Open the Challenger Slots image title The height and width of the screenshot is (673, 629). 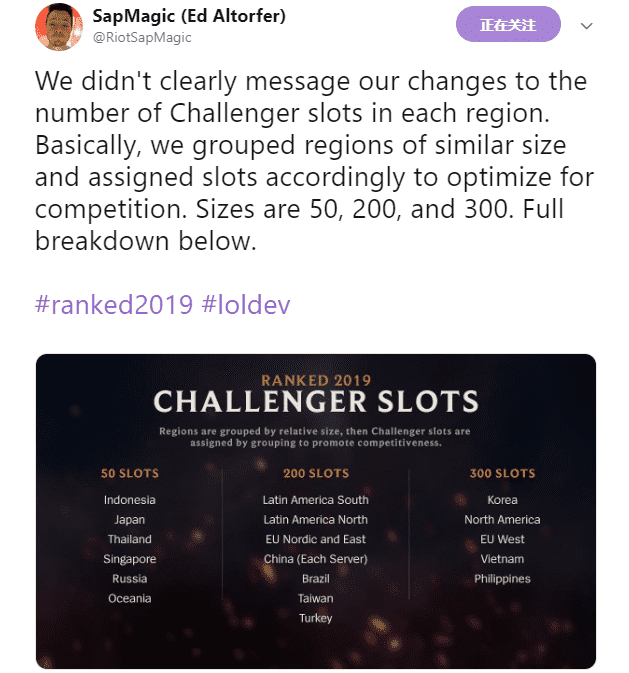point(316,401)
